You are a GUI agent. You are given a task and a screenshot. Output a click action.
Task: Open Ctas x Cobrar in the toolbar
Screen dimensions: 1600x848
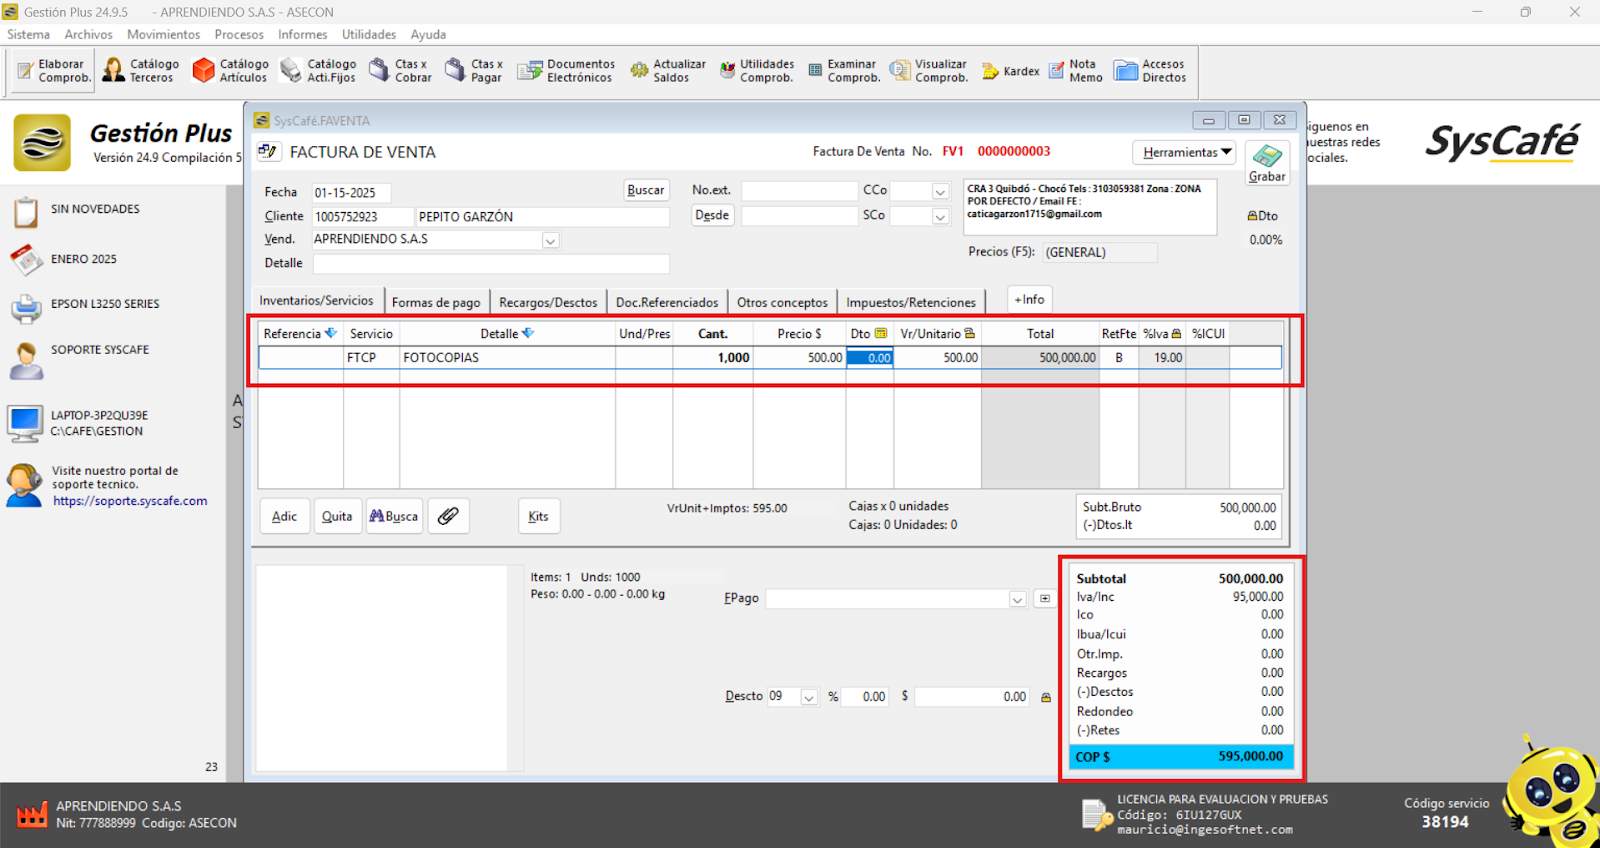pos(400,70)
